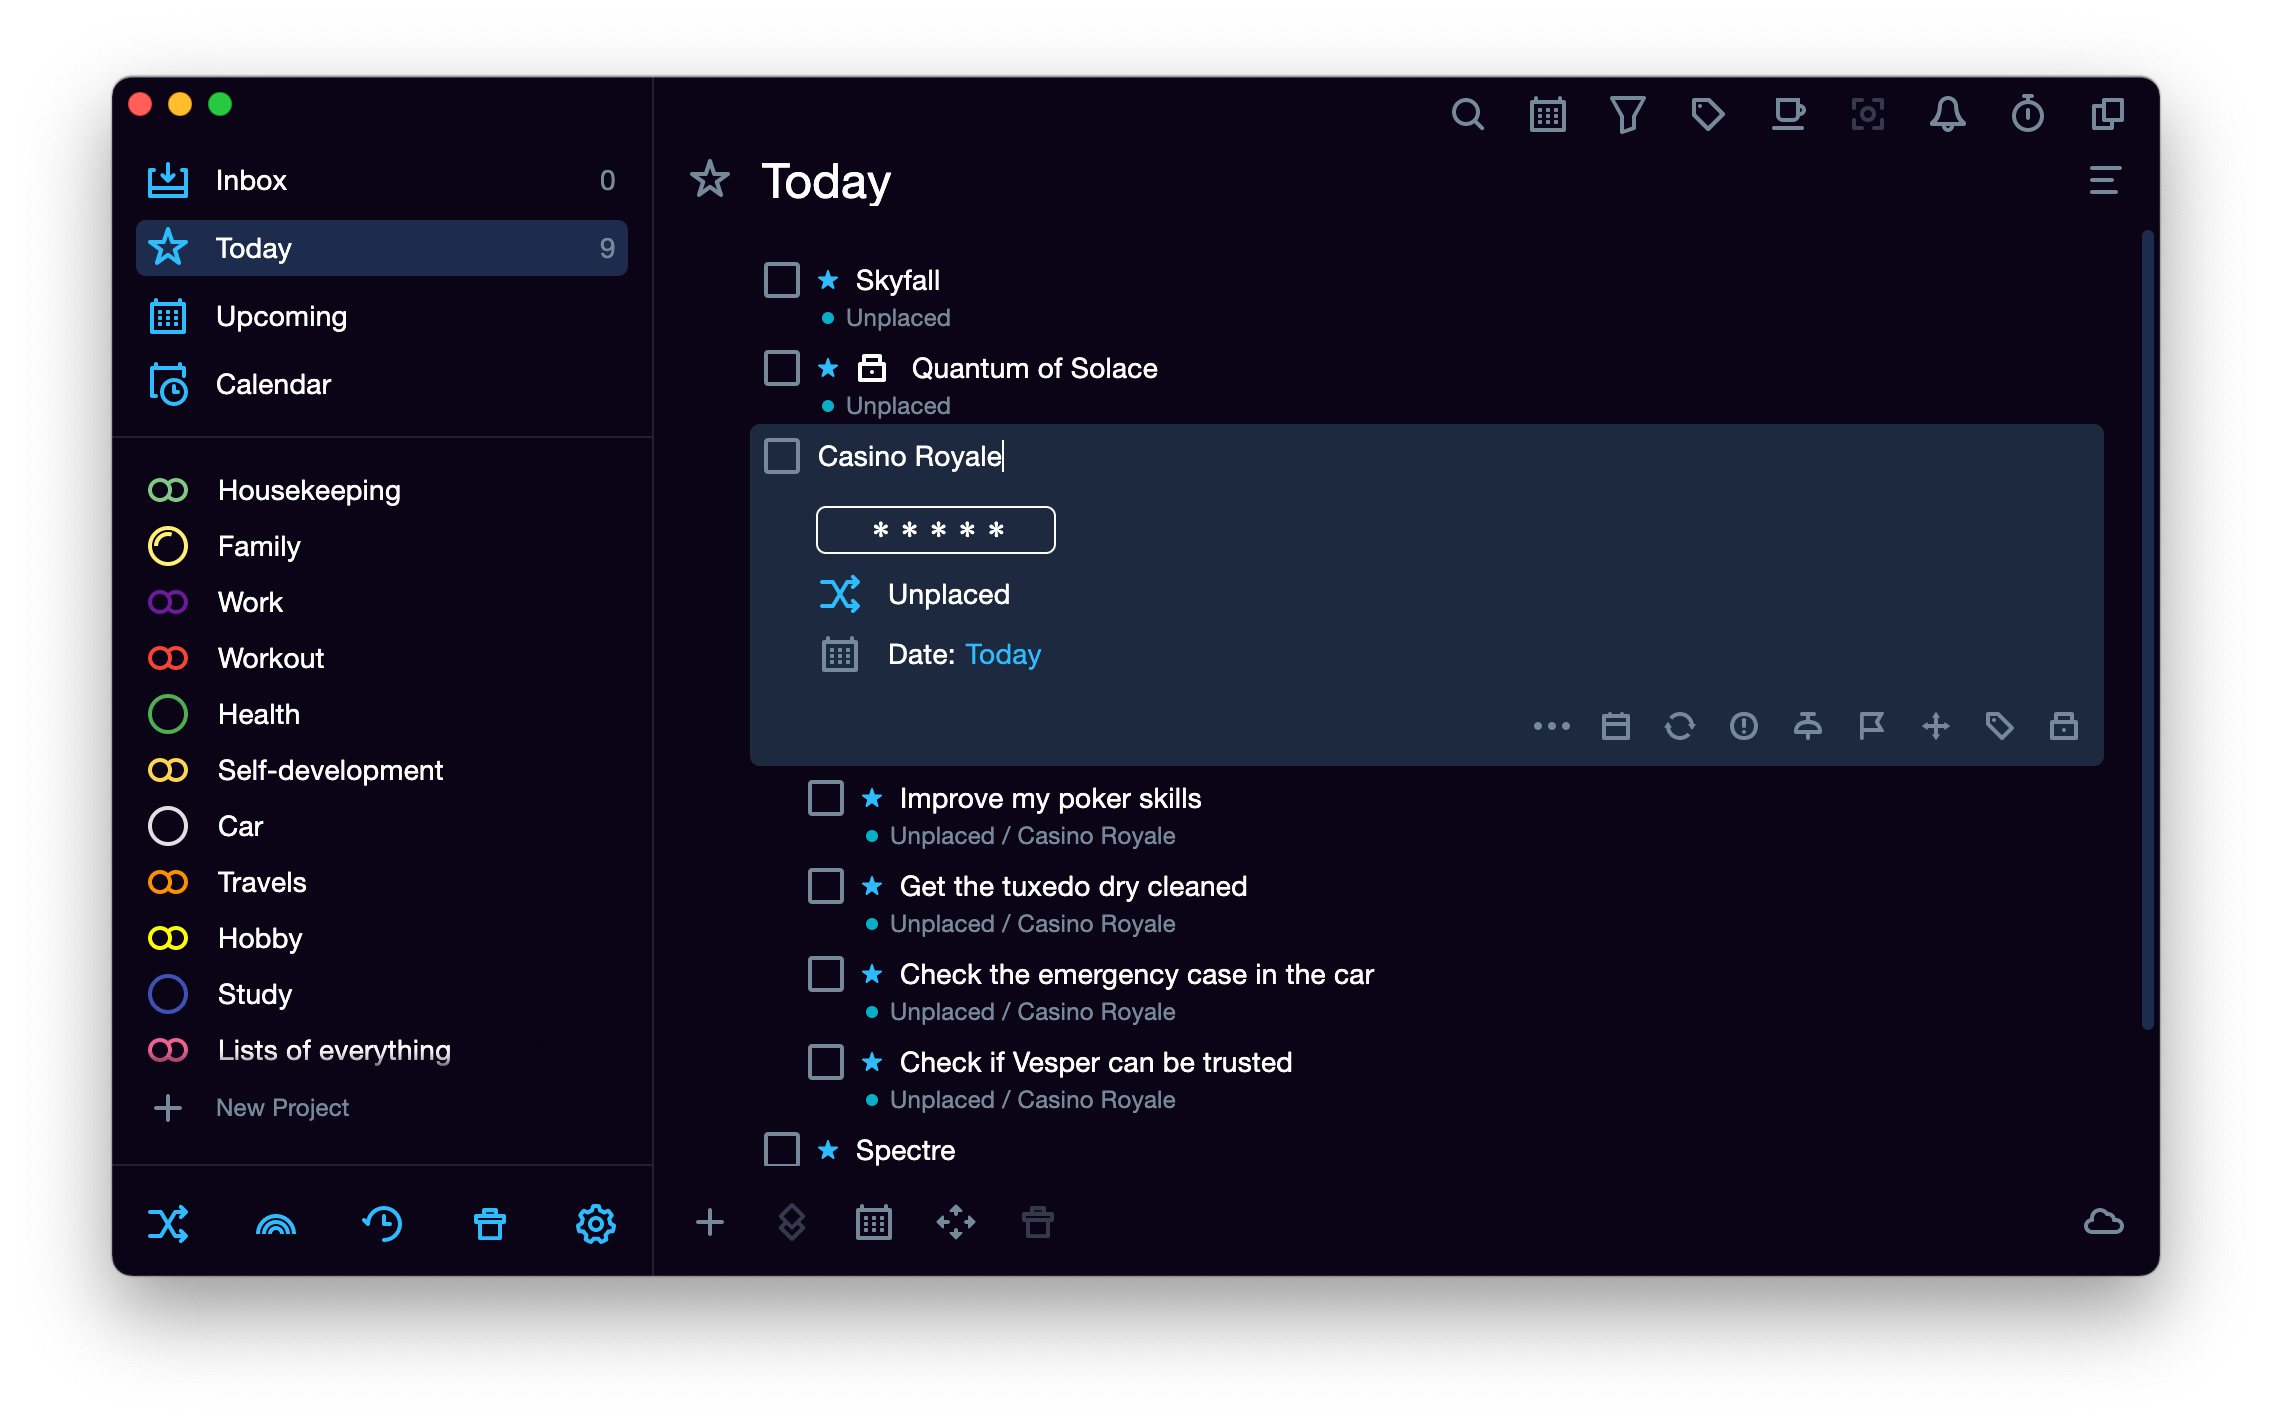Viewport: 2272px width, 1424px height.
Task: Click the coffee cup icon in toolbar
Action: 1788,115
